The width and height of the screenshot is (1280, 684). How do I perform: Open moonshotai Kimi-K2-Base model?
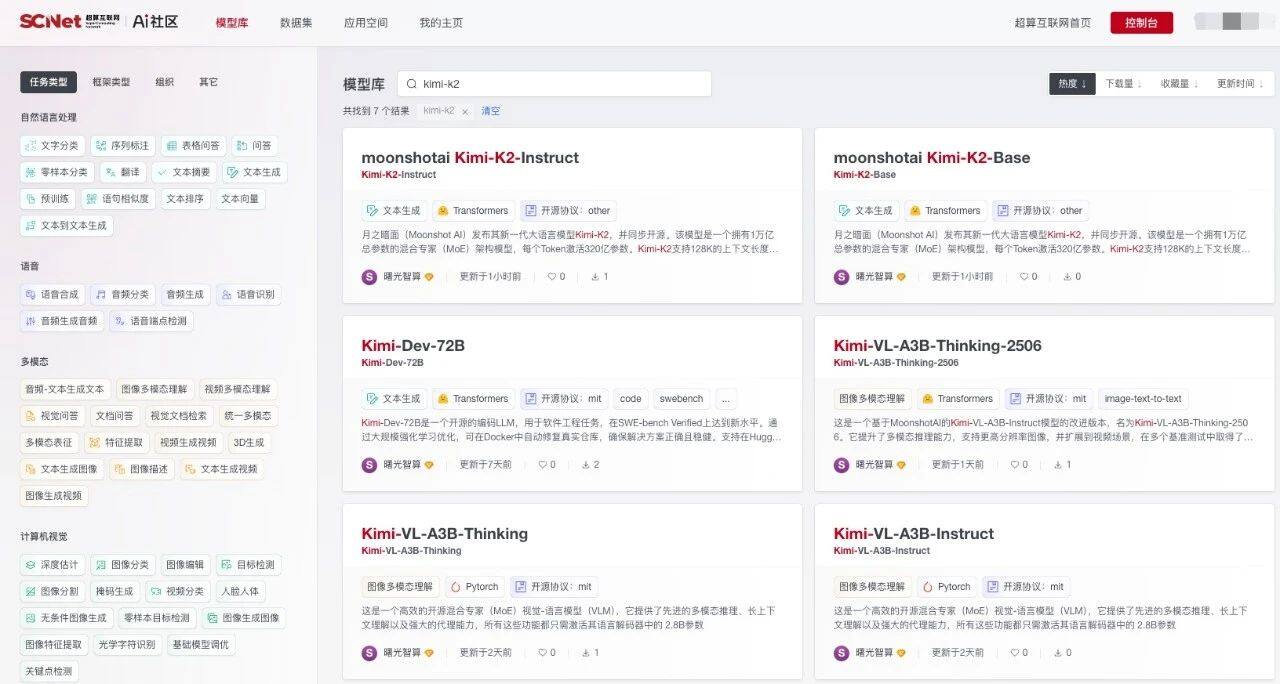[932, 157]
